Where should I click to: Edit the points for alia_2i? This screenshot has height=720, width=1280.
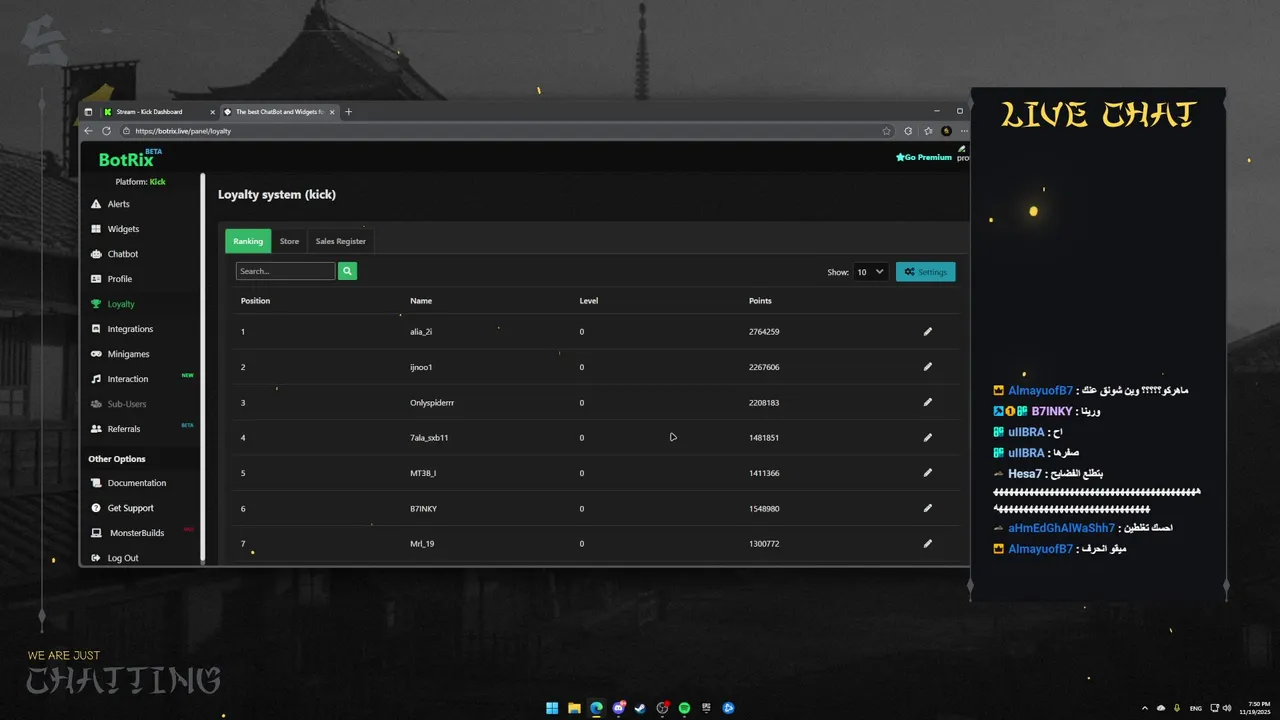point(927,331)
